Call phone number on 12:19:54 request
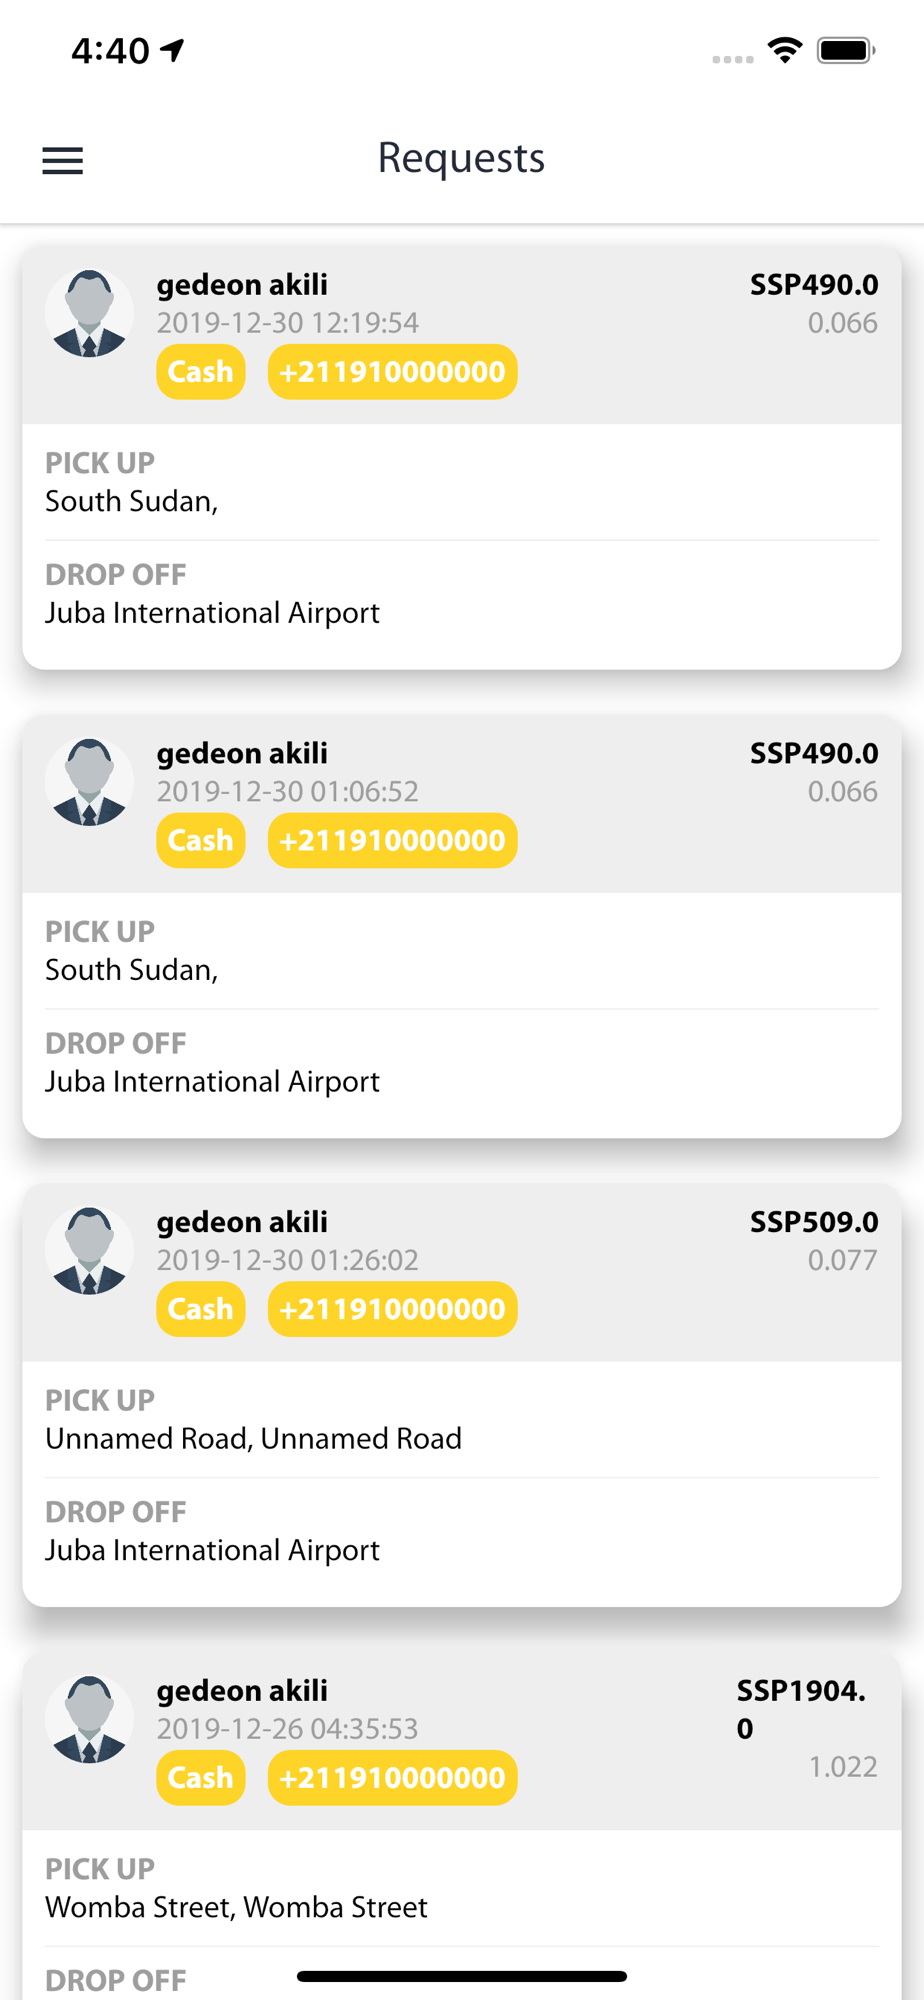924x2000 pixels. pos(393,372)
